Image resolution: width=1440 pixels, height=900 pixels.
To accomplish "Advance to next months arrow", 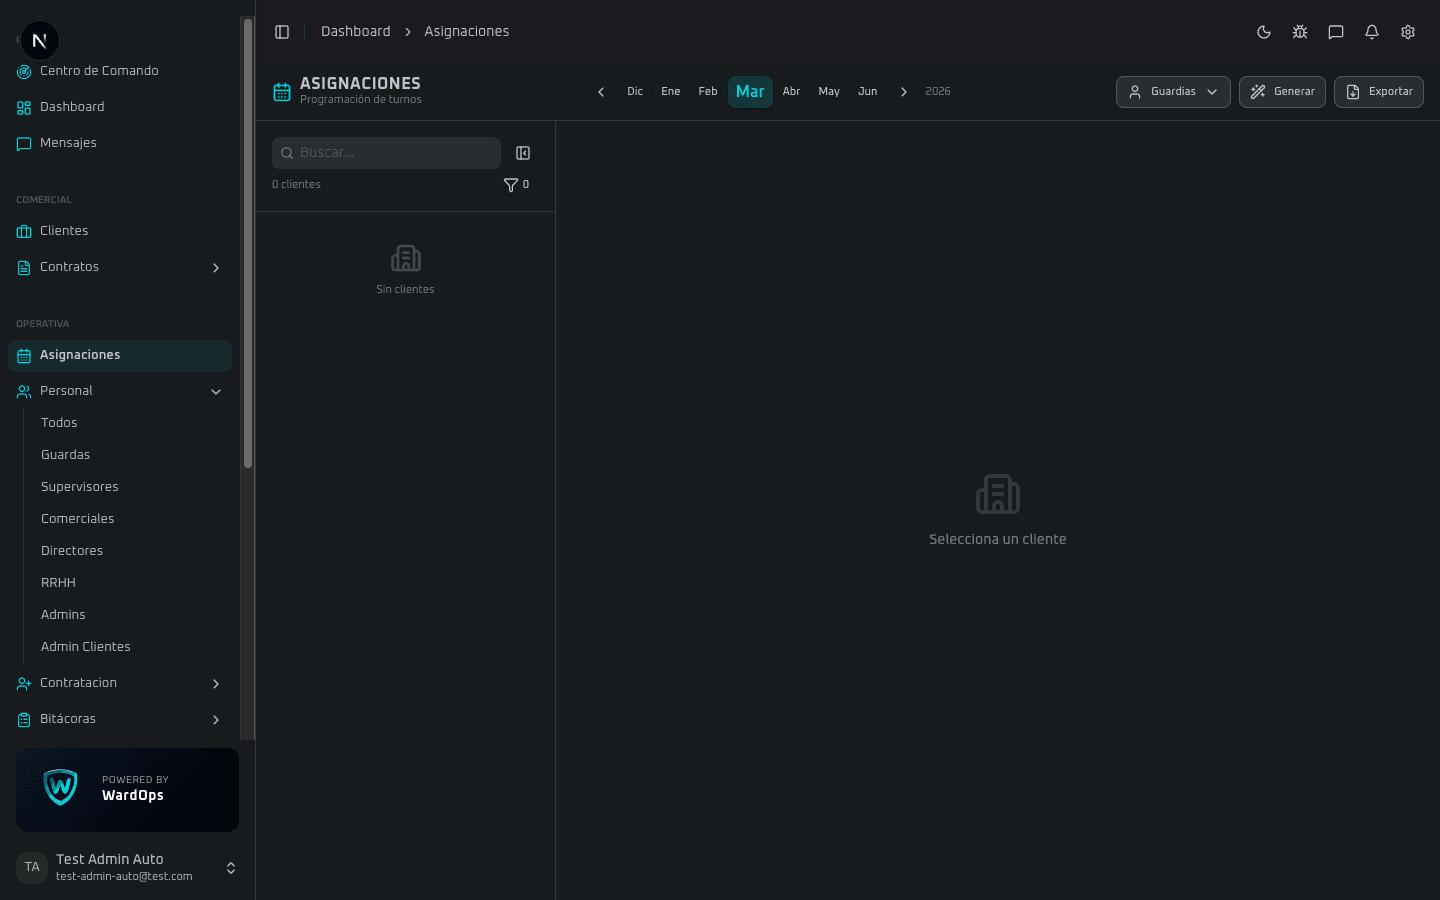I will tap(904, 92).
